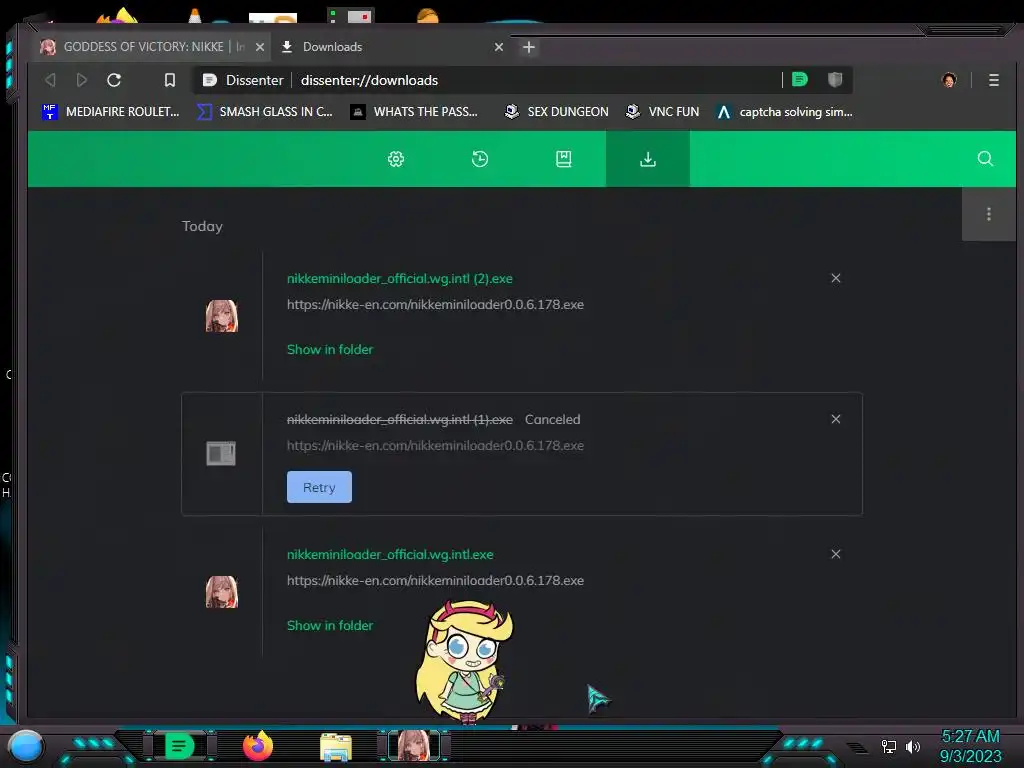Open a new tab with plus button
The height and width of the screenshot is (768, 1024).
tap(529, 47)
